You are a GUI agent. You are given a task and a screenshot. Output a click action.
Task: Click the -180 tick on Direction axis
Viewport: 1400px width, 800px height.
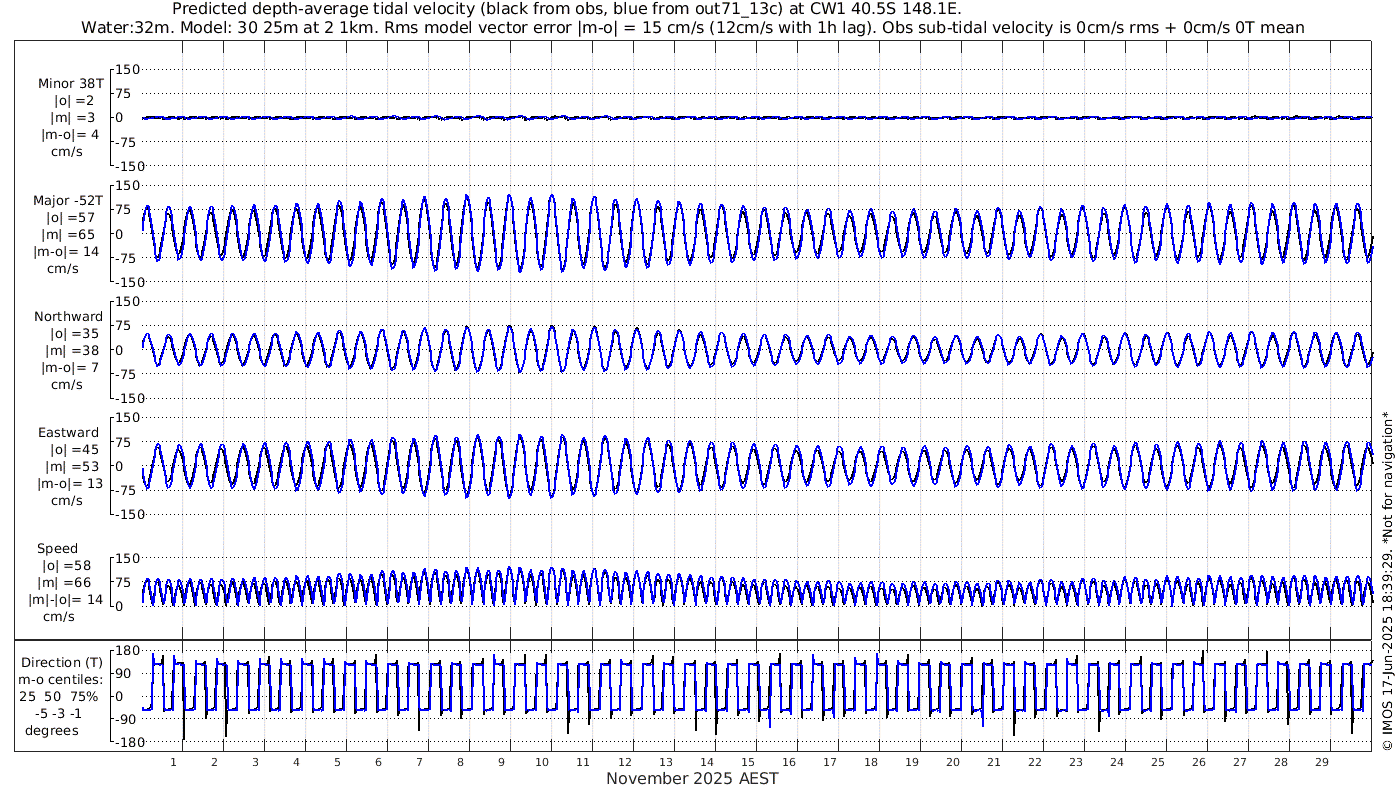(x=120, y=743)
